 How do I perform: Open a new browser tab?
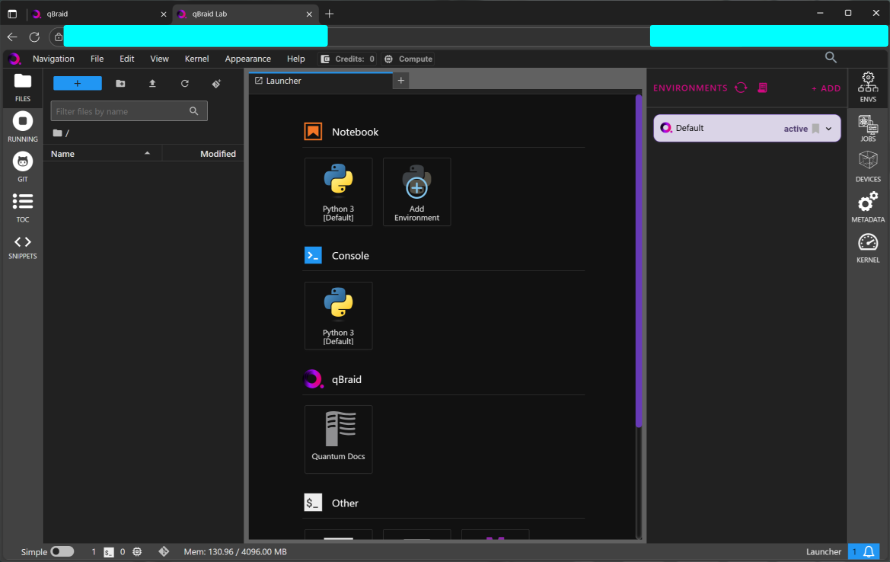pyautogui.click(x=329, y=14)
